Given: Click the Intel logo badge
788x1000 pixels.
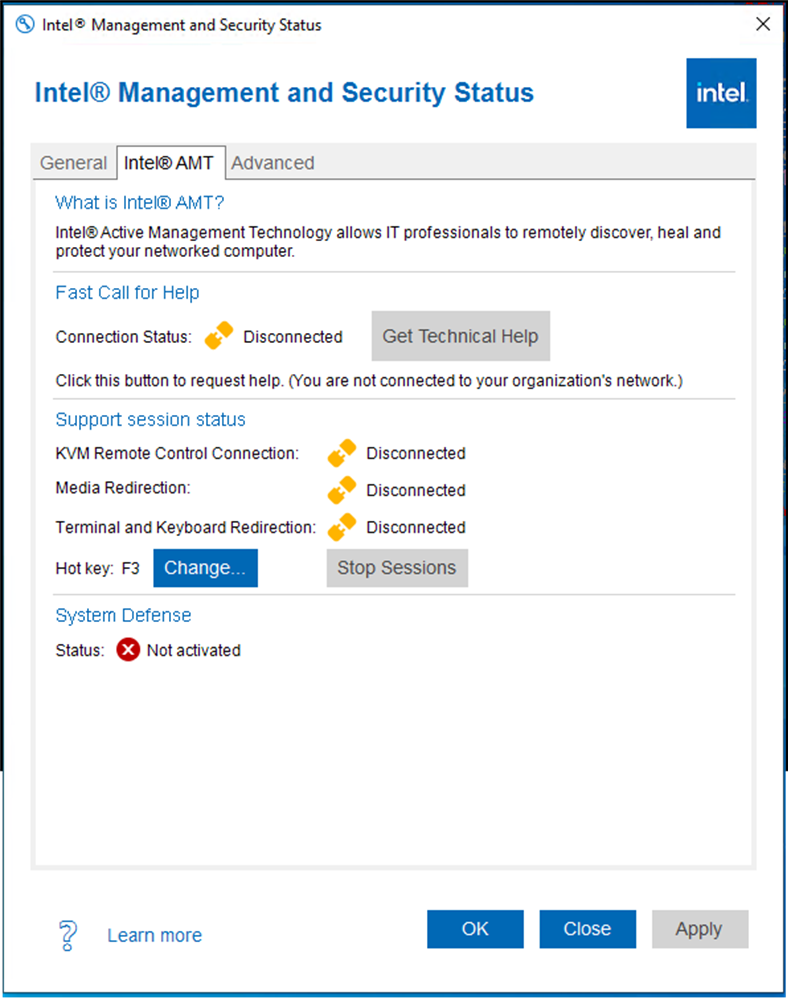Looking at the screenshot, I should (721, 93).
